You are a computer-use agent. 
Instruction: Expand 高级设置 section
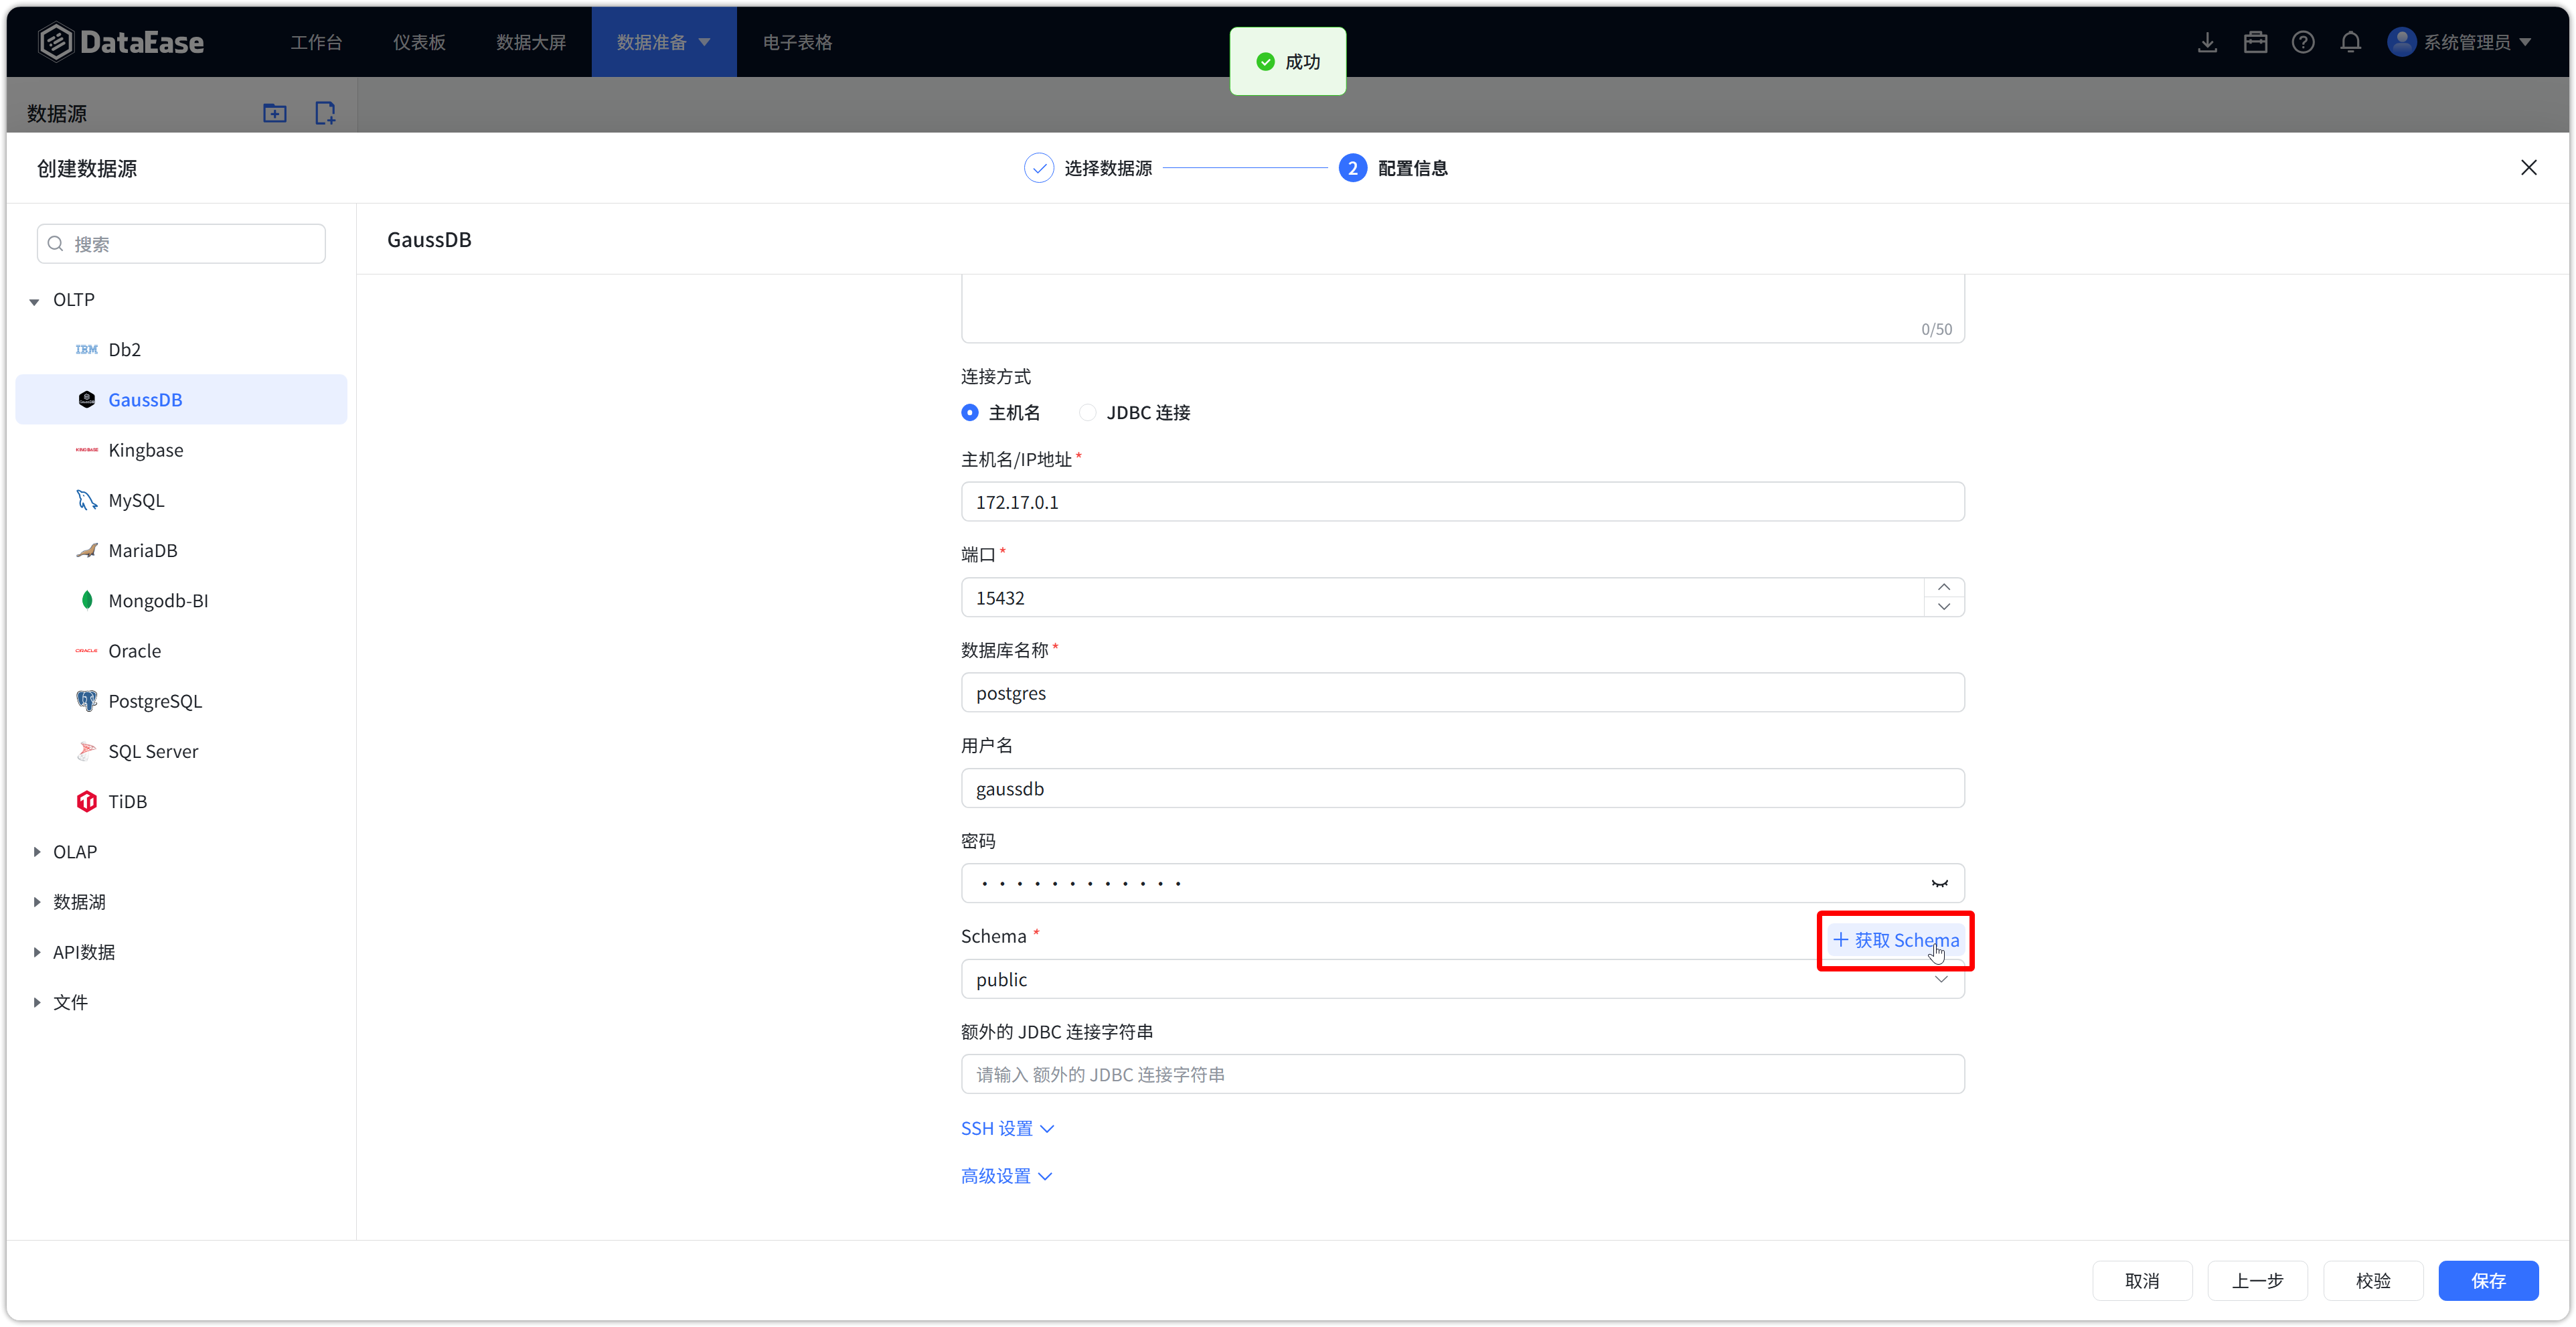(1006, 1176)
